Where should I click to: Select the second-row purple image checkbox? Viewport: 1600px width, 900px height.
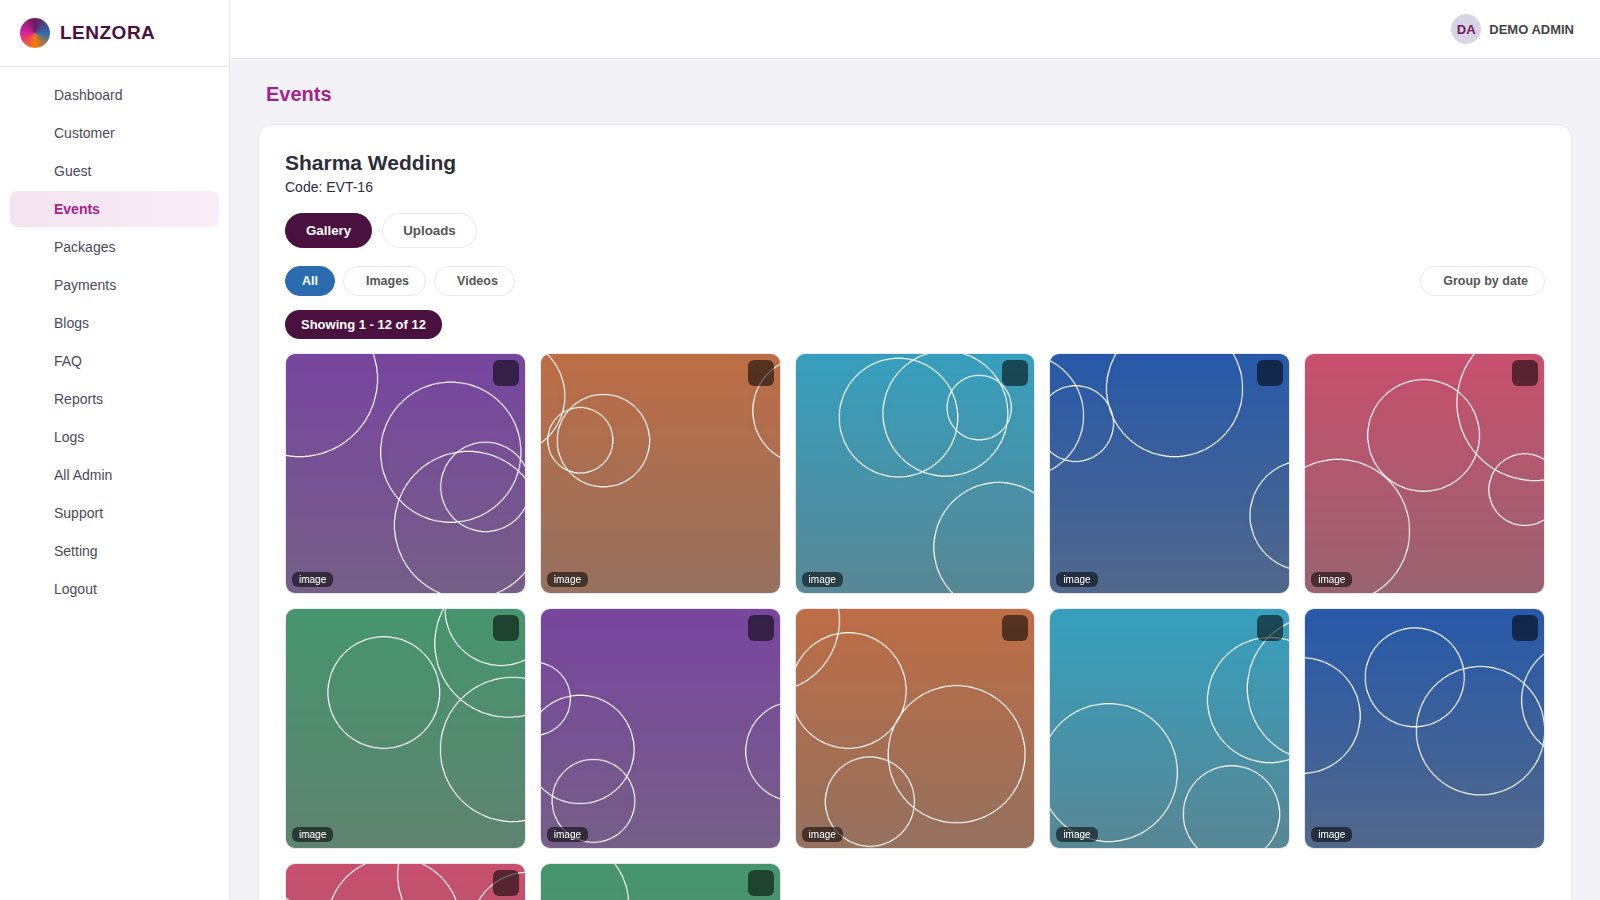pos(761,628)
